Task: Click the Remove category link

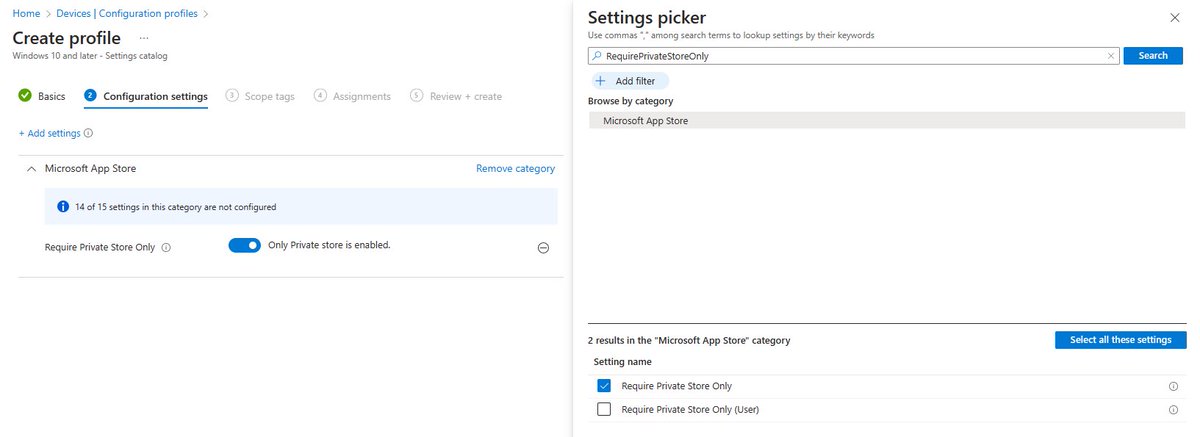Action: click(515, 169)
